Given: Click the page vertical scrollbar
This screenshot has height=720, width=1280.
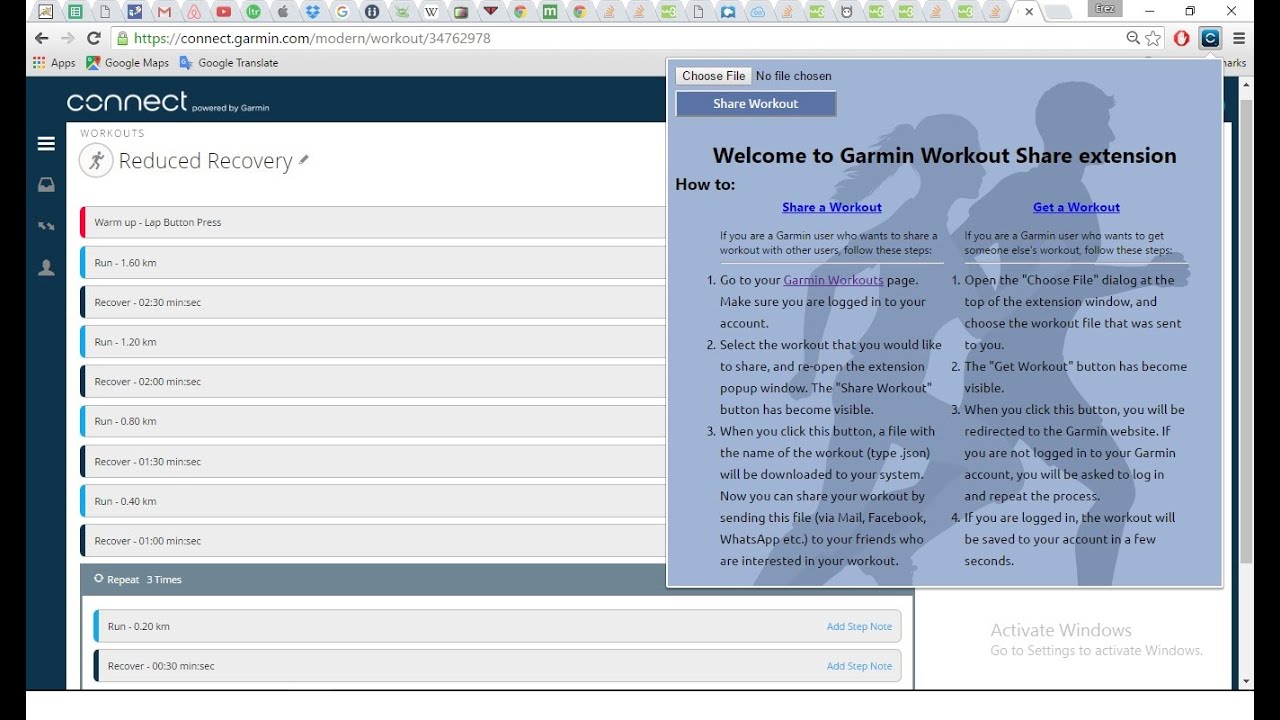Looking at the screenshot, I should 1245,330.
